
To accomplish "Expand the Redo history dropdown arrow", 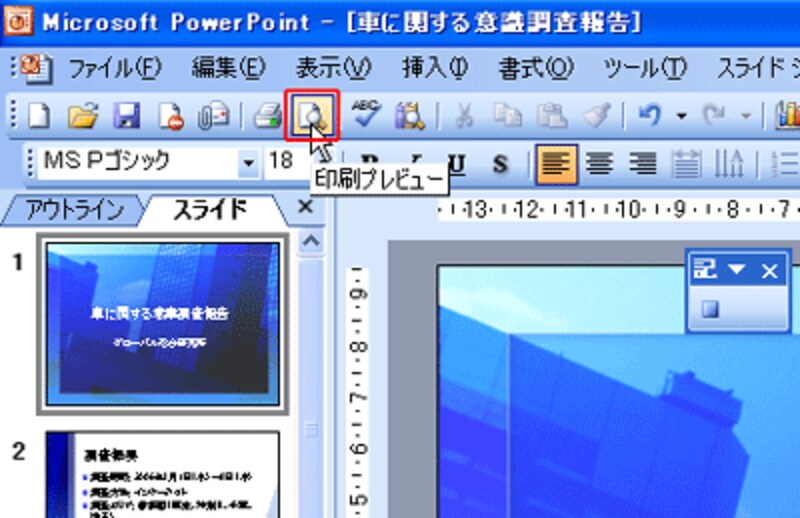I will tap(745, 116).
